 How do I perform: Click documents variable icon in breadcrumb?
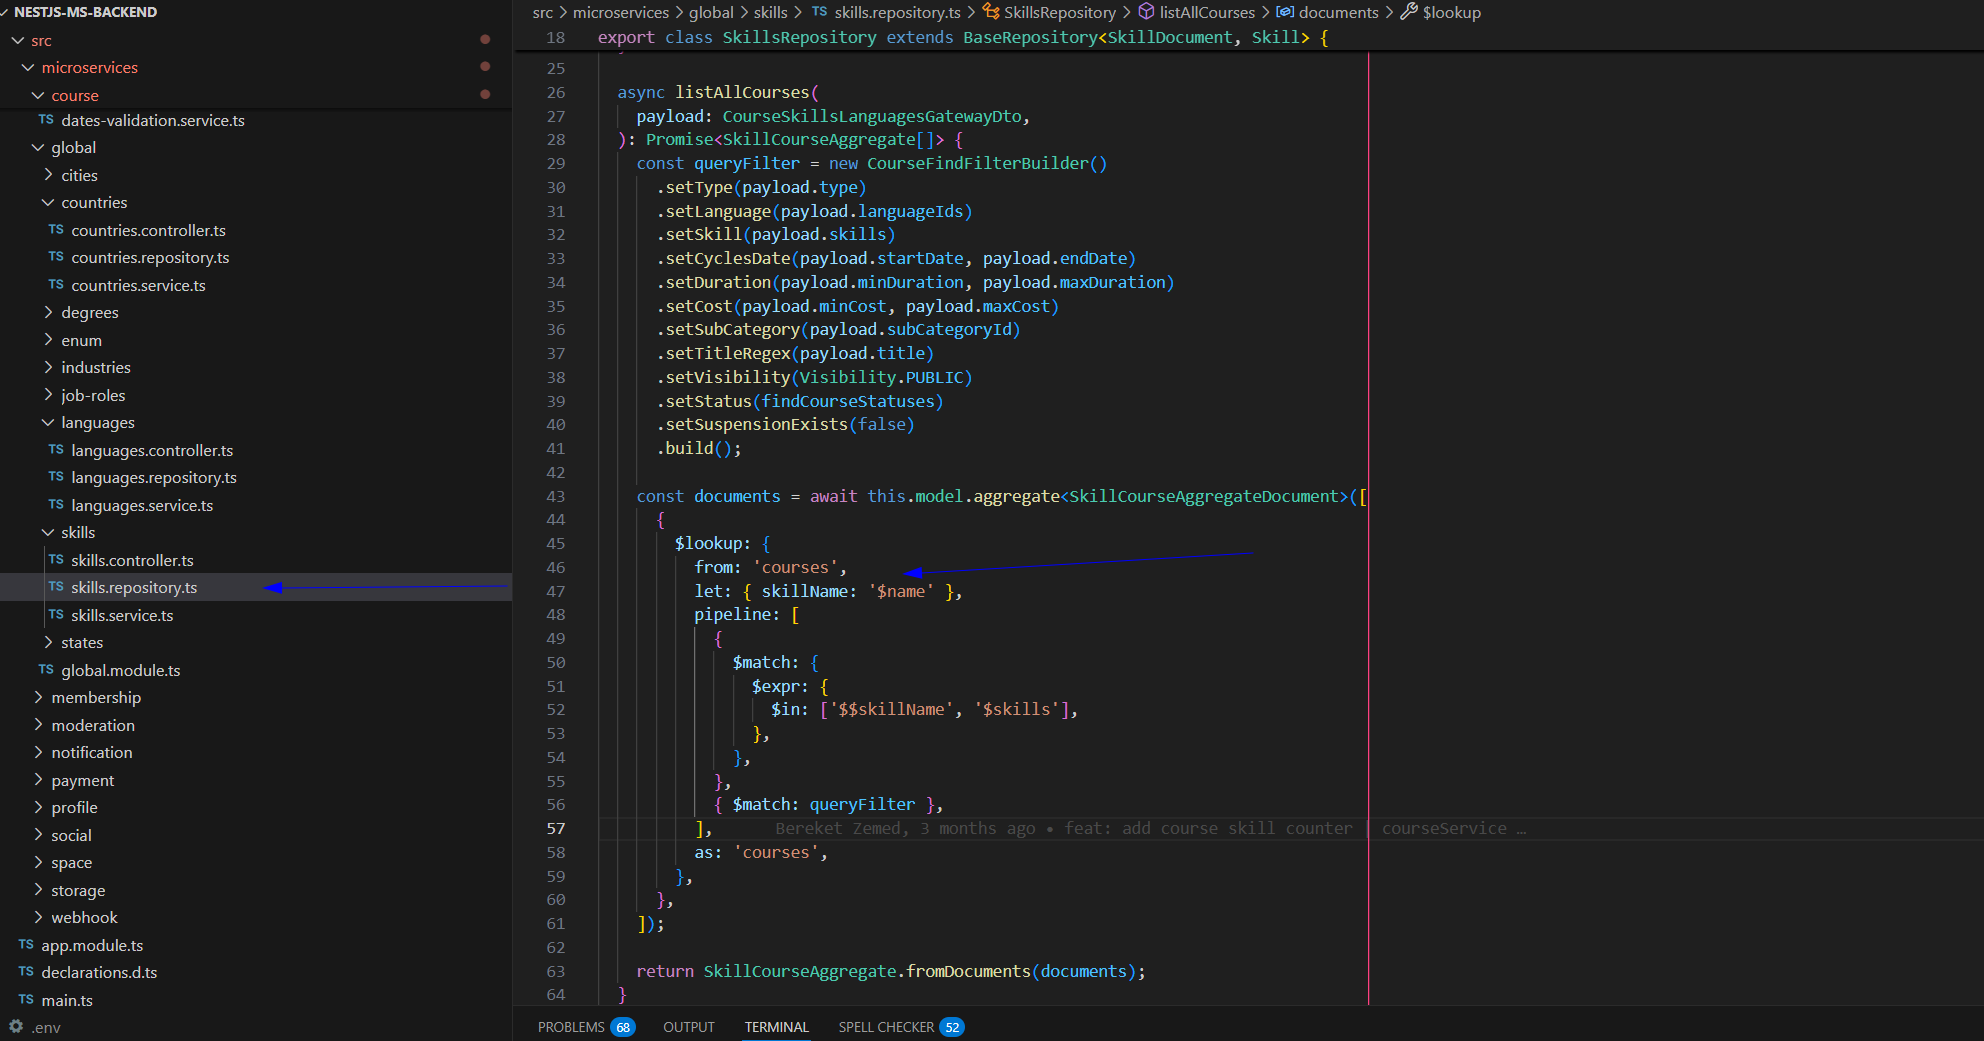[1285, 12]
